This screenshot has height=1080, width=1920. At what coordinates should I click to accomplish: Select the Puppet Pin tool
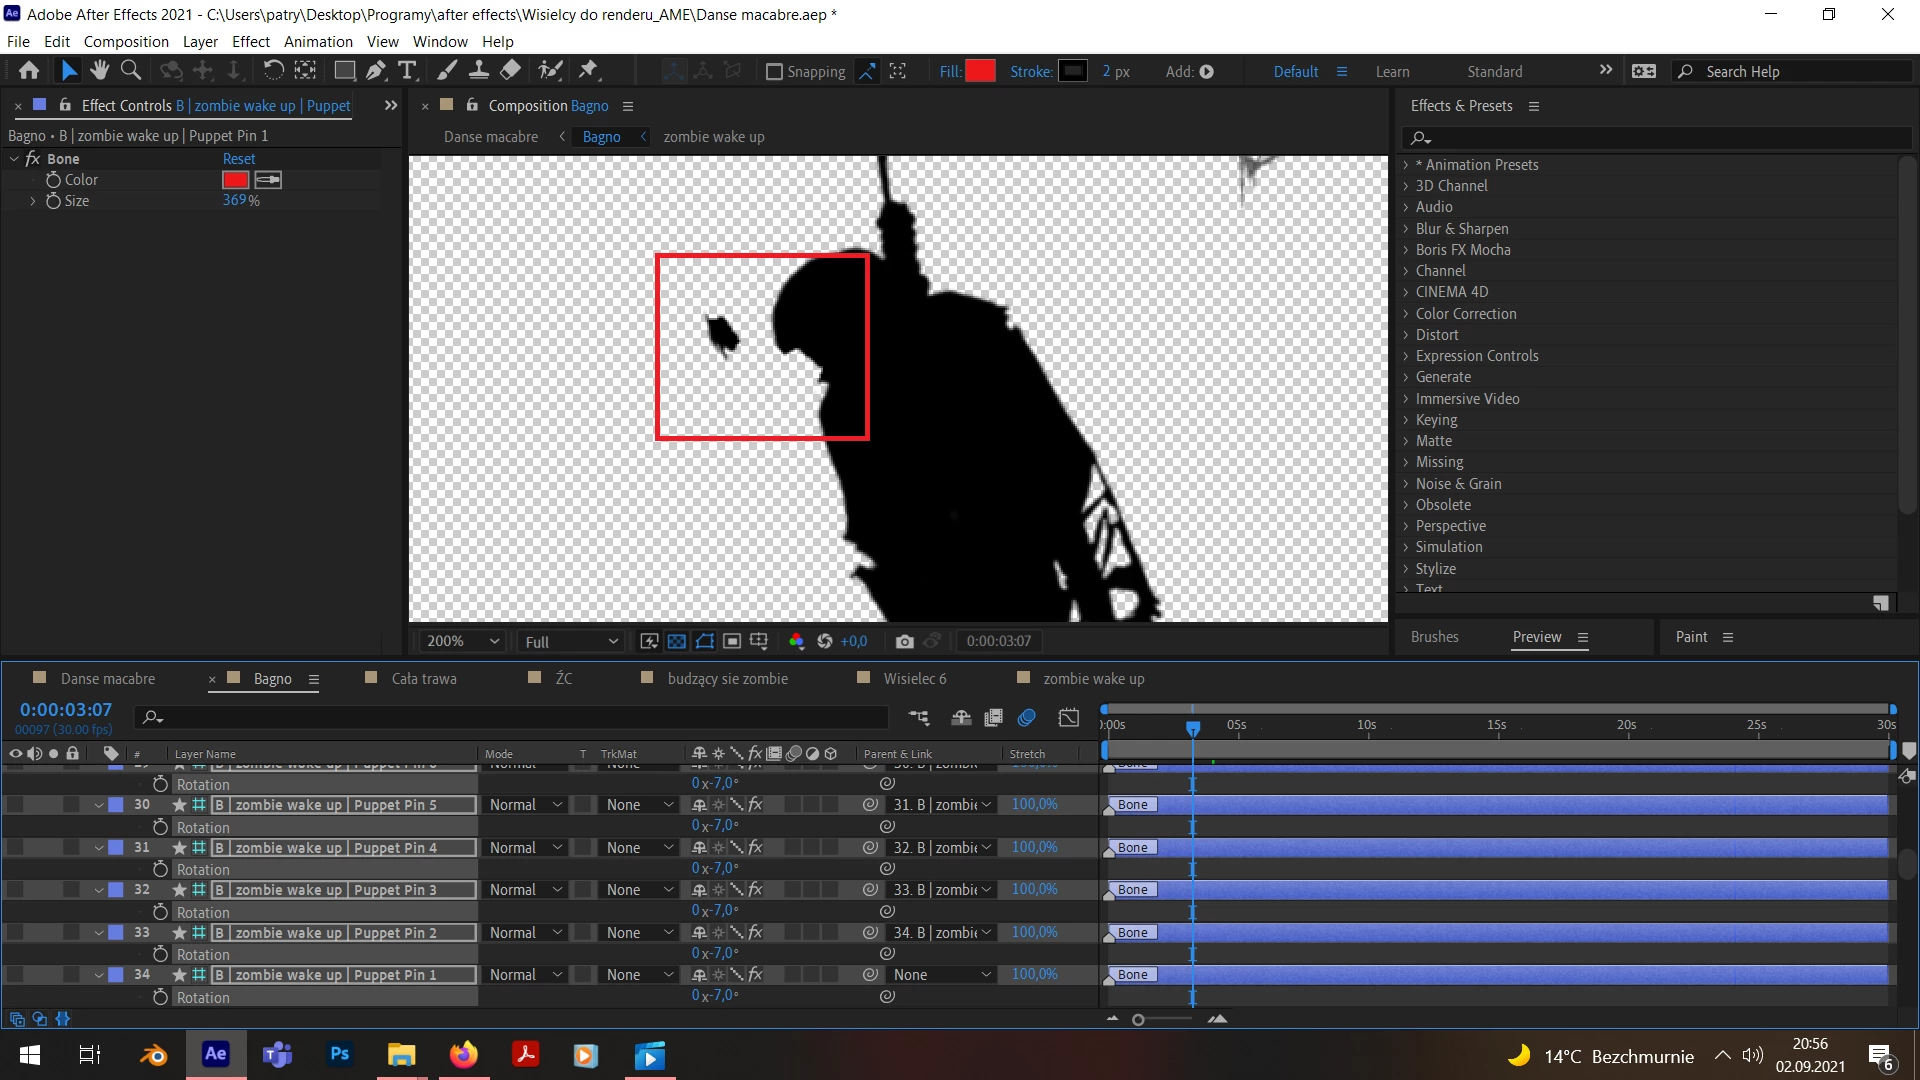pyautogui.click(x=588, y=71)
